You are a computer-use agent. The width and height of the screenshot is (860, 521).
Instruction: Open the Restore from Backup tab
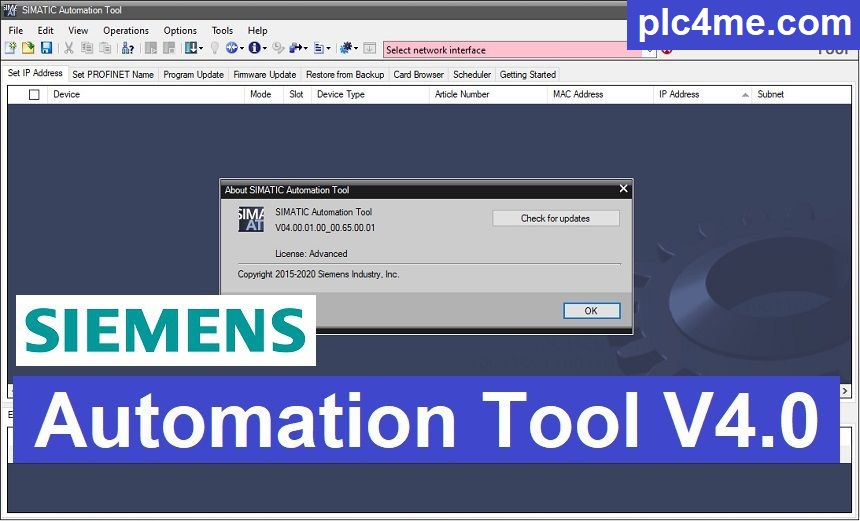(344, 74)
